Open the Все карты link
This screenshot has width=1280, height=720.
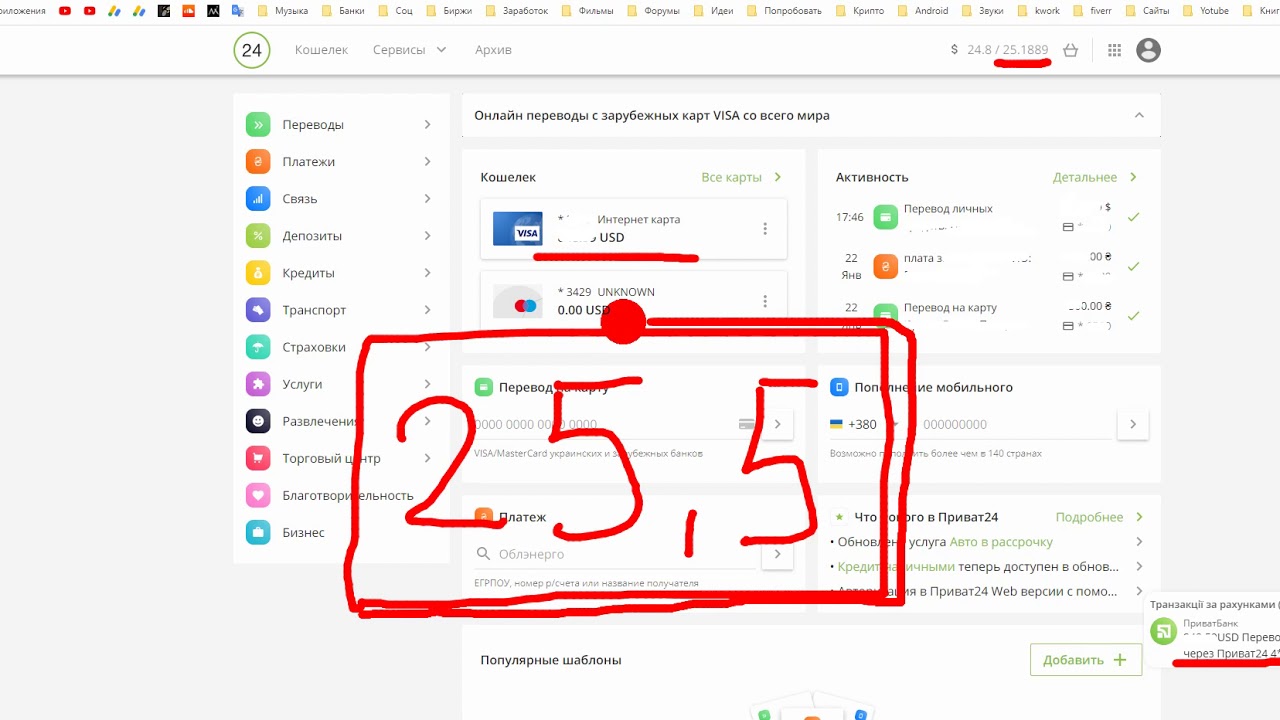click(741, 177)
